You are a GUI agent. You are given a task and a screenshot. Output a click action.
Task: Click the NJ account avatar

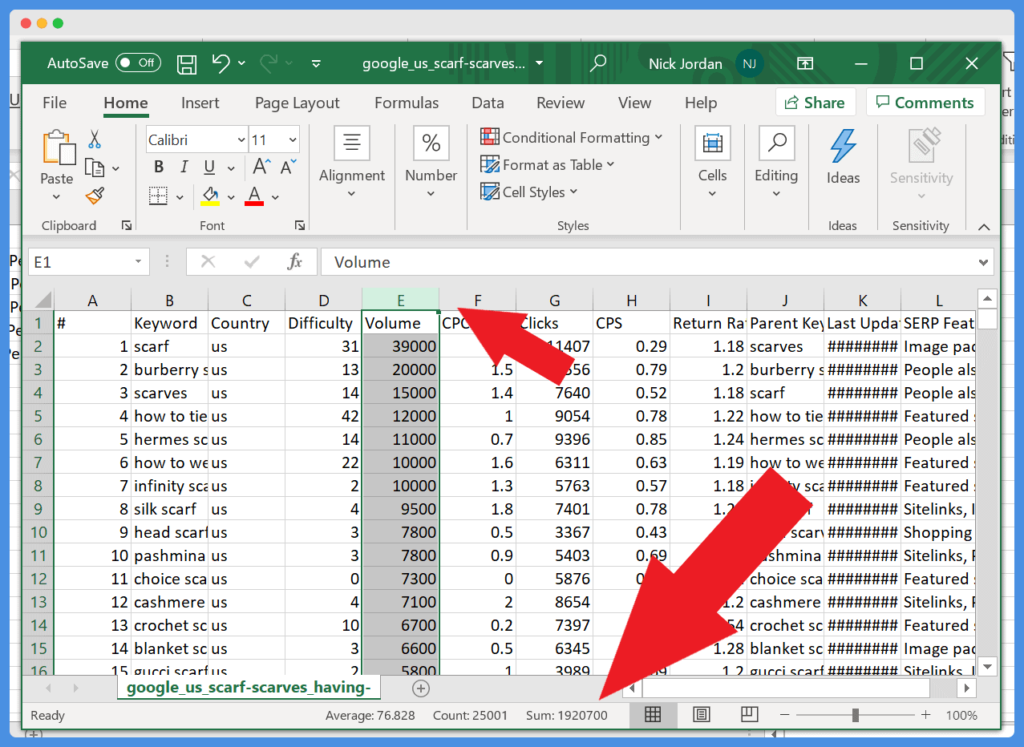tap(749, 63)
